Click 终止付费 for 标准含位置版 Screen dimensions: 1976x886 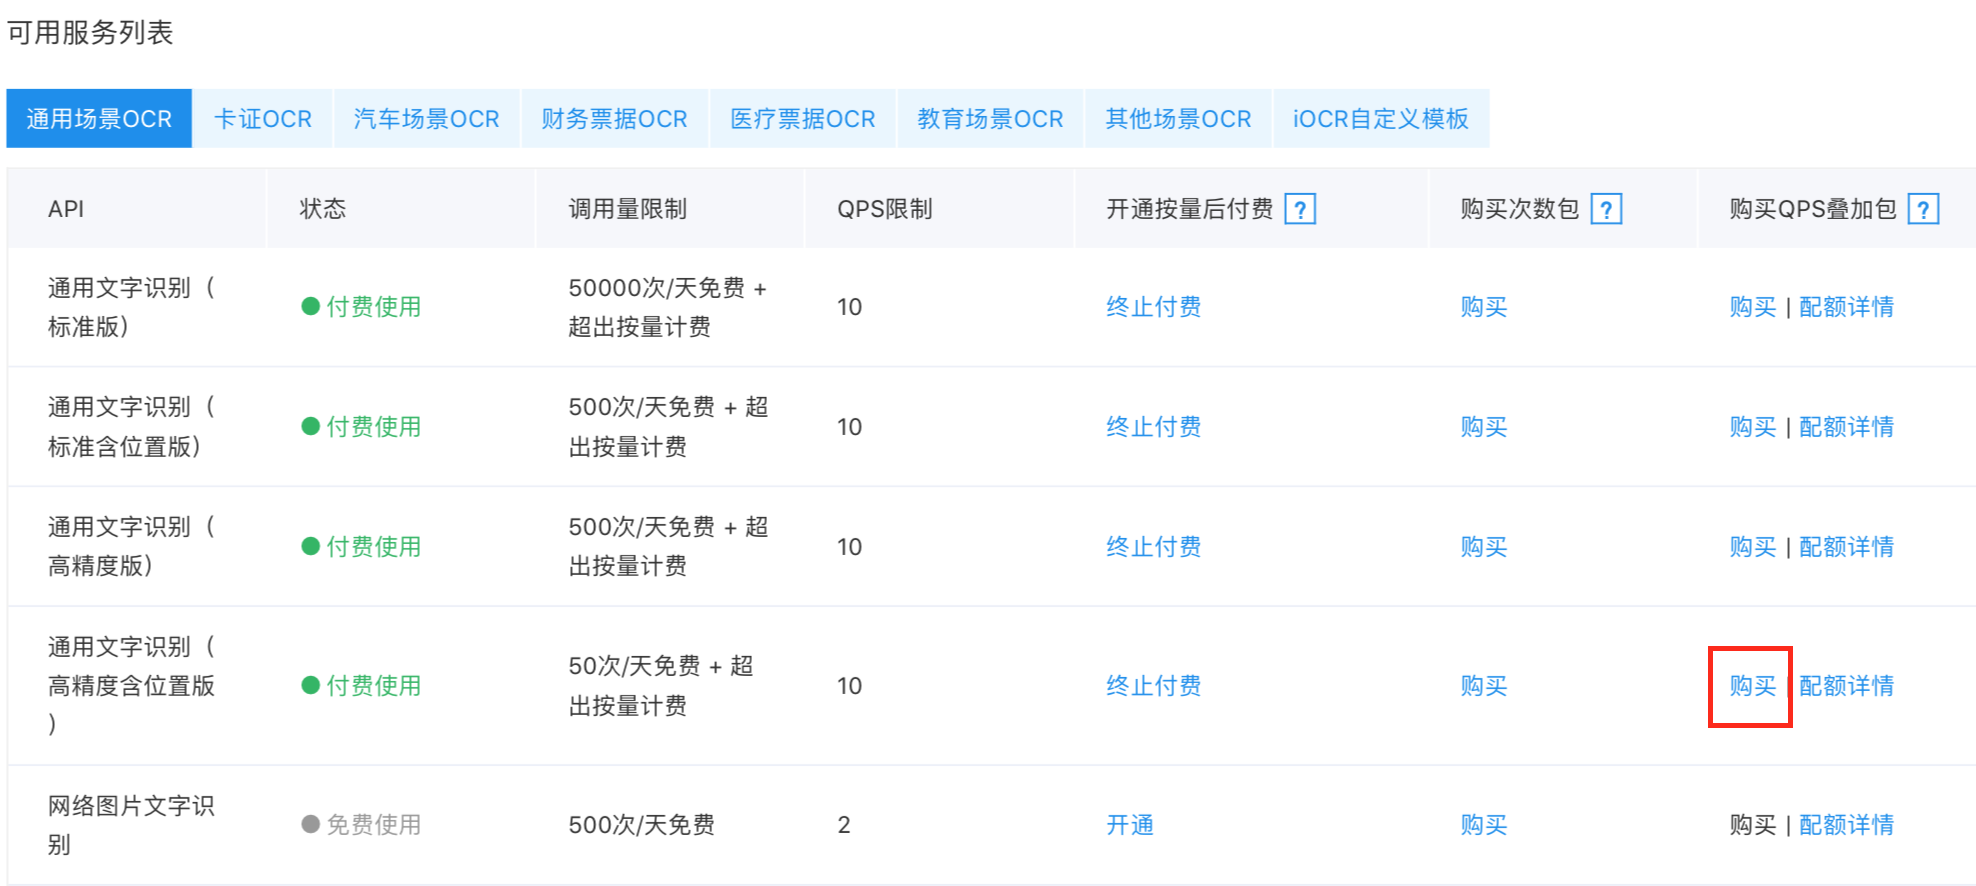coord(1154,427)
